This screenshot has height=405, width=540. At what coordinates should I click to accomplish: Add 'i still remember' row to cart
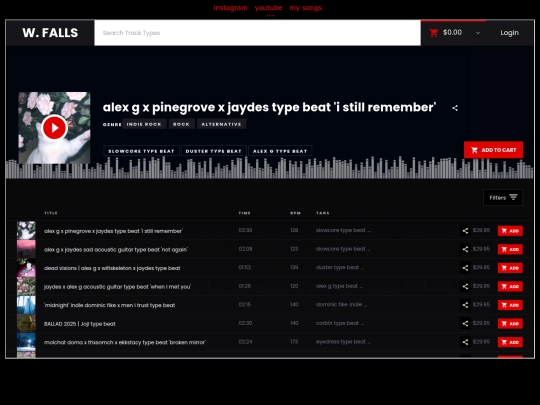[x=510, y=231]
